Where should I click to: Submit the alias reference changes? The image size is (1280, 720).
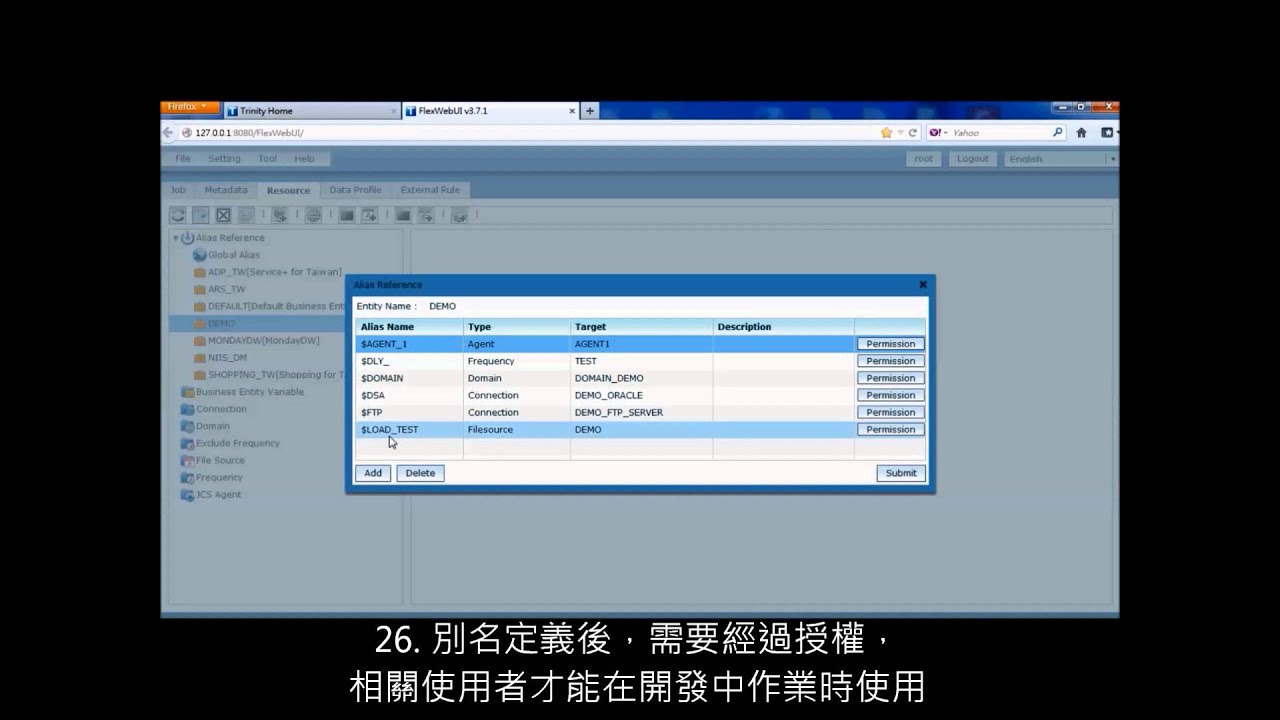click(x=901, y=473)
